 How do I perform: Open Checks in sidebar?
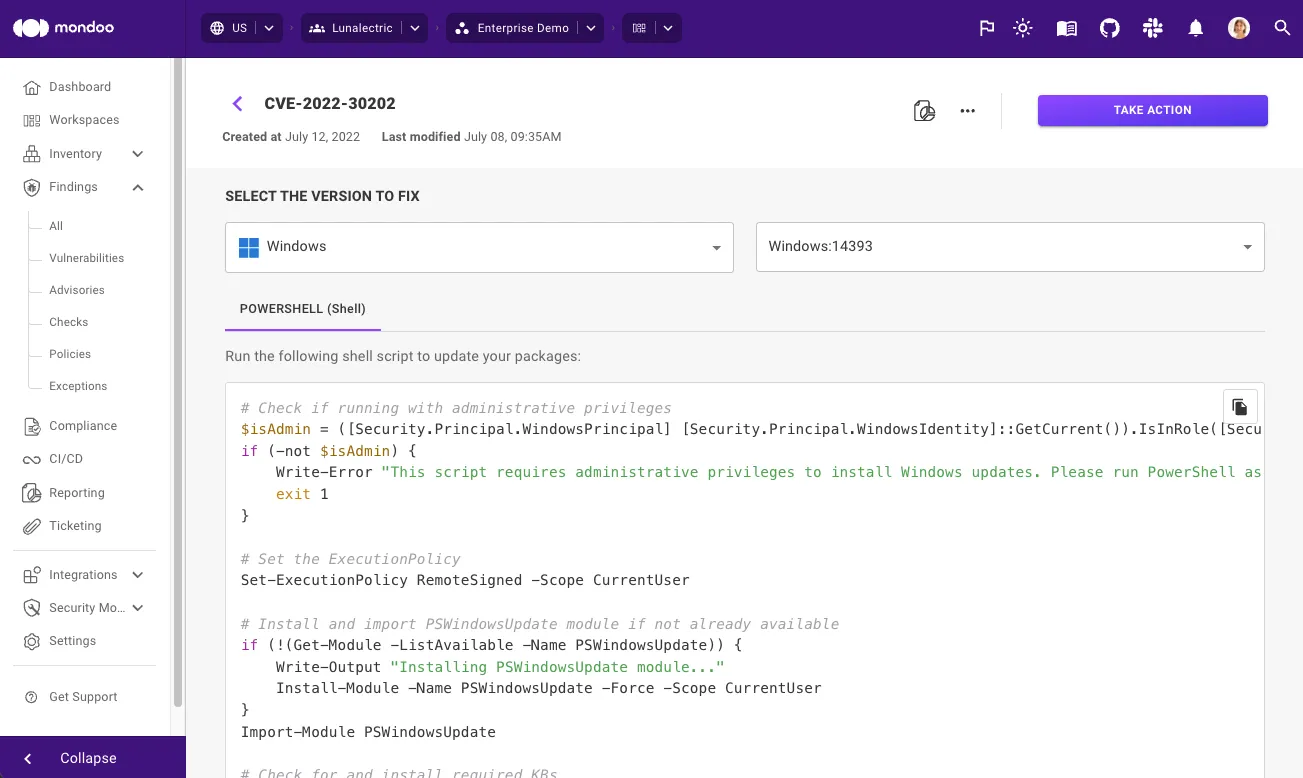[x=69, y=322]
